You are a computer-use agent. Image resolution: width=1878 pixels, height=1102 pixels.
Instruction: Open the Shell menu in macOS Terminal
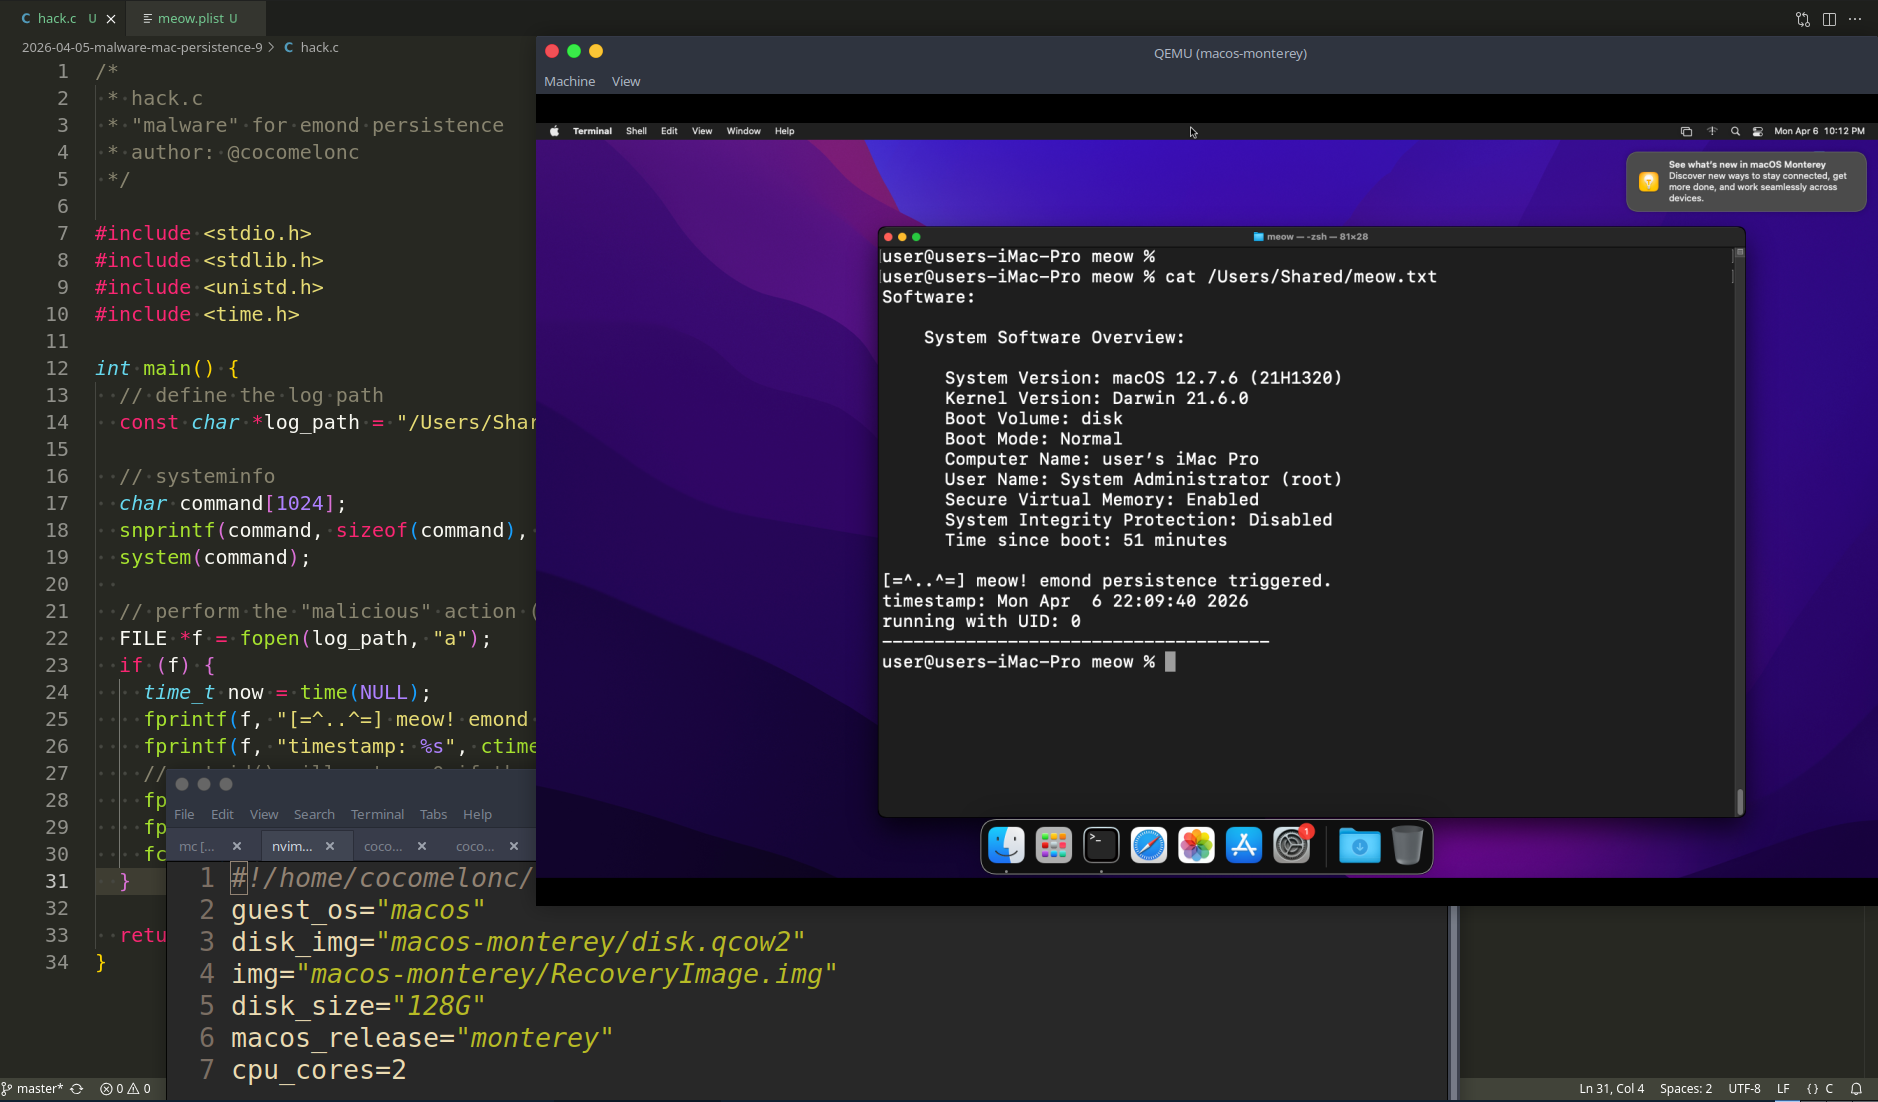pos(636,131)
